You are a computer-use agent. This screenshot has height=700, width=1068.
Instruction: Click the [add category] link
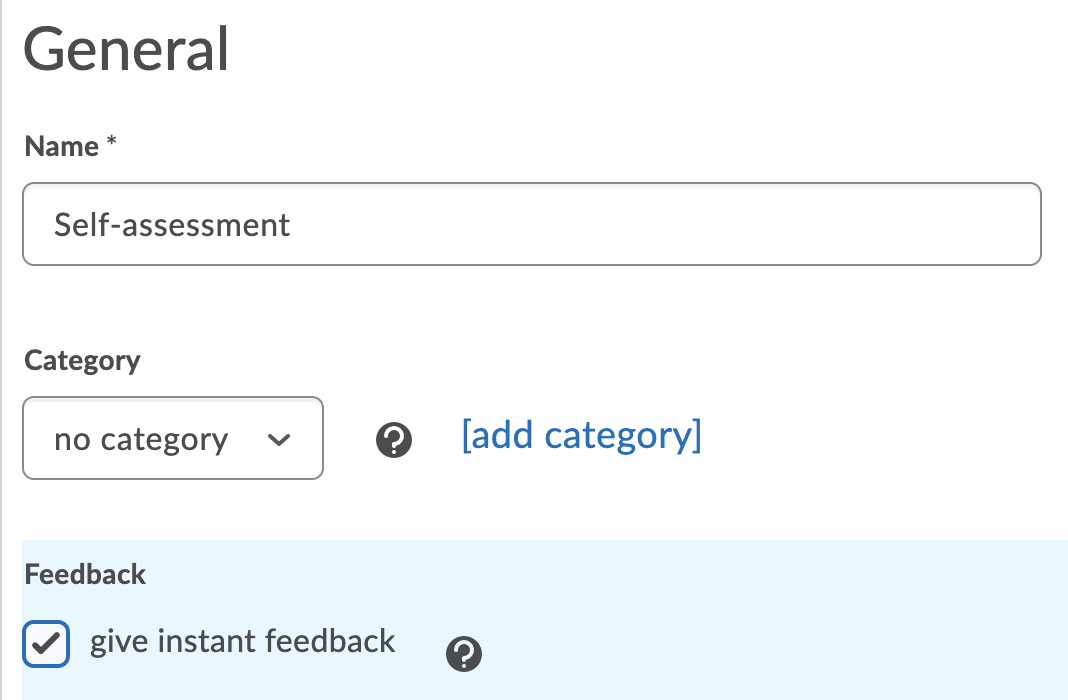pyautogui.click(x=581, y=436)
